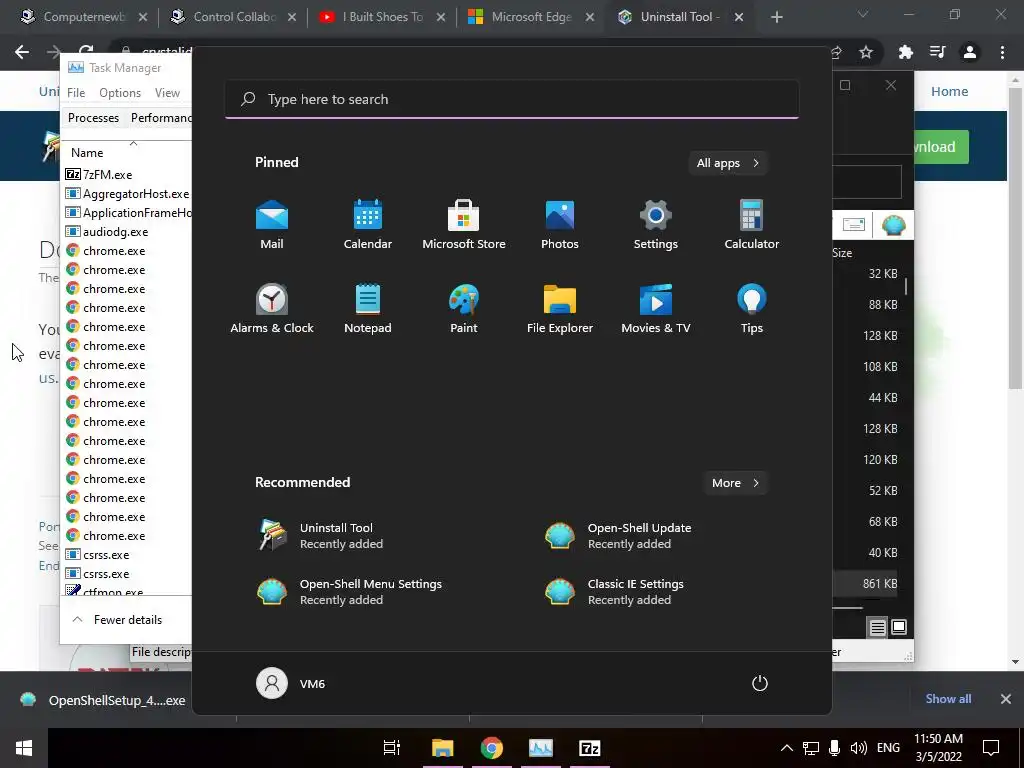Viewport: 1024px width, 768px height.
Task: Open the Paint app
Action: coord(464,310)
